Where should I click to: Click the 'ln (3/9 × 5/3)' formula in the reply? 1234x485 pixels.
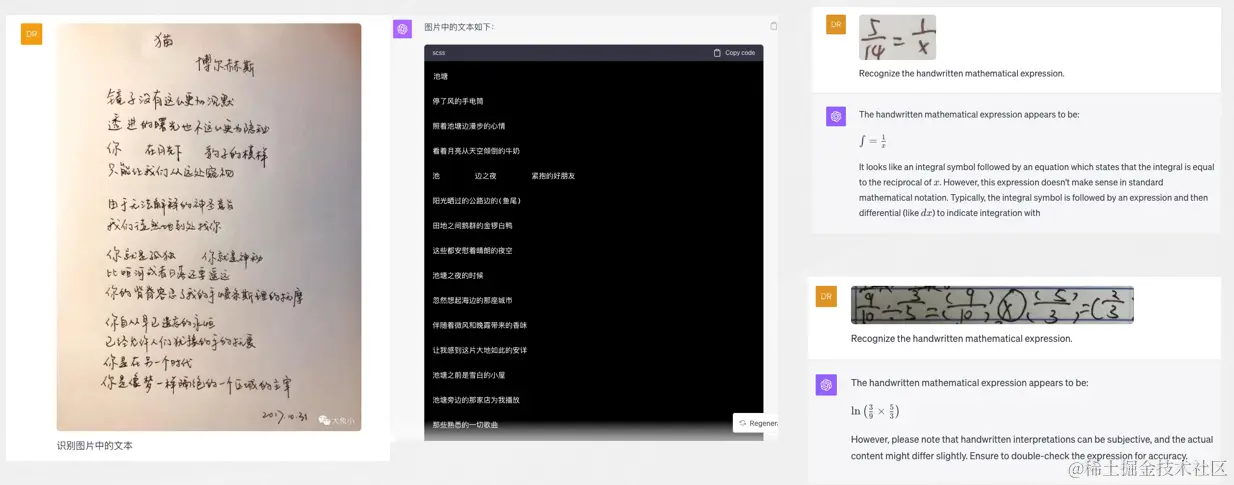tap(875, 411)
